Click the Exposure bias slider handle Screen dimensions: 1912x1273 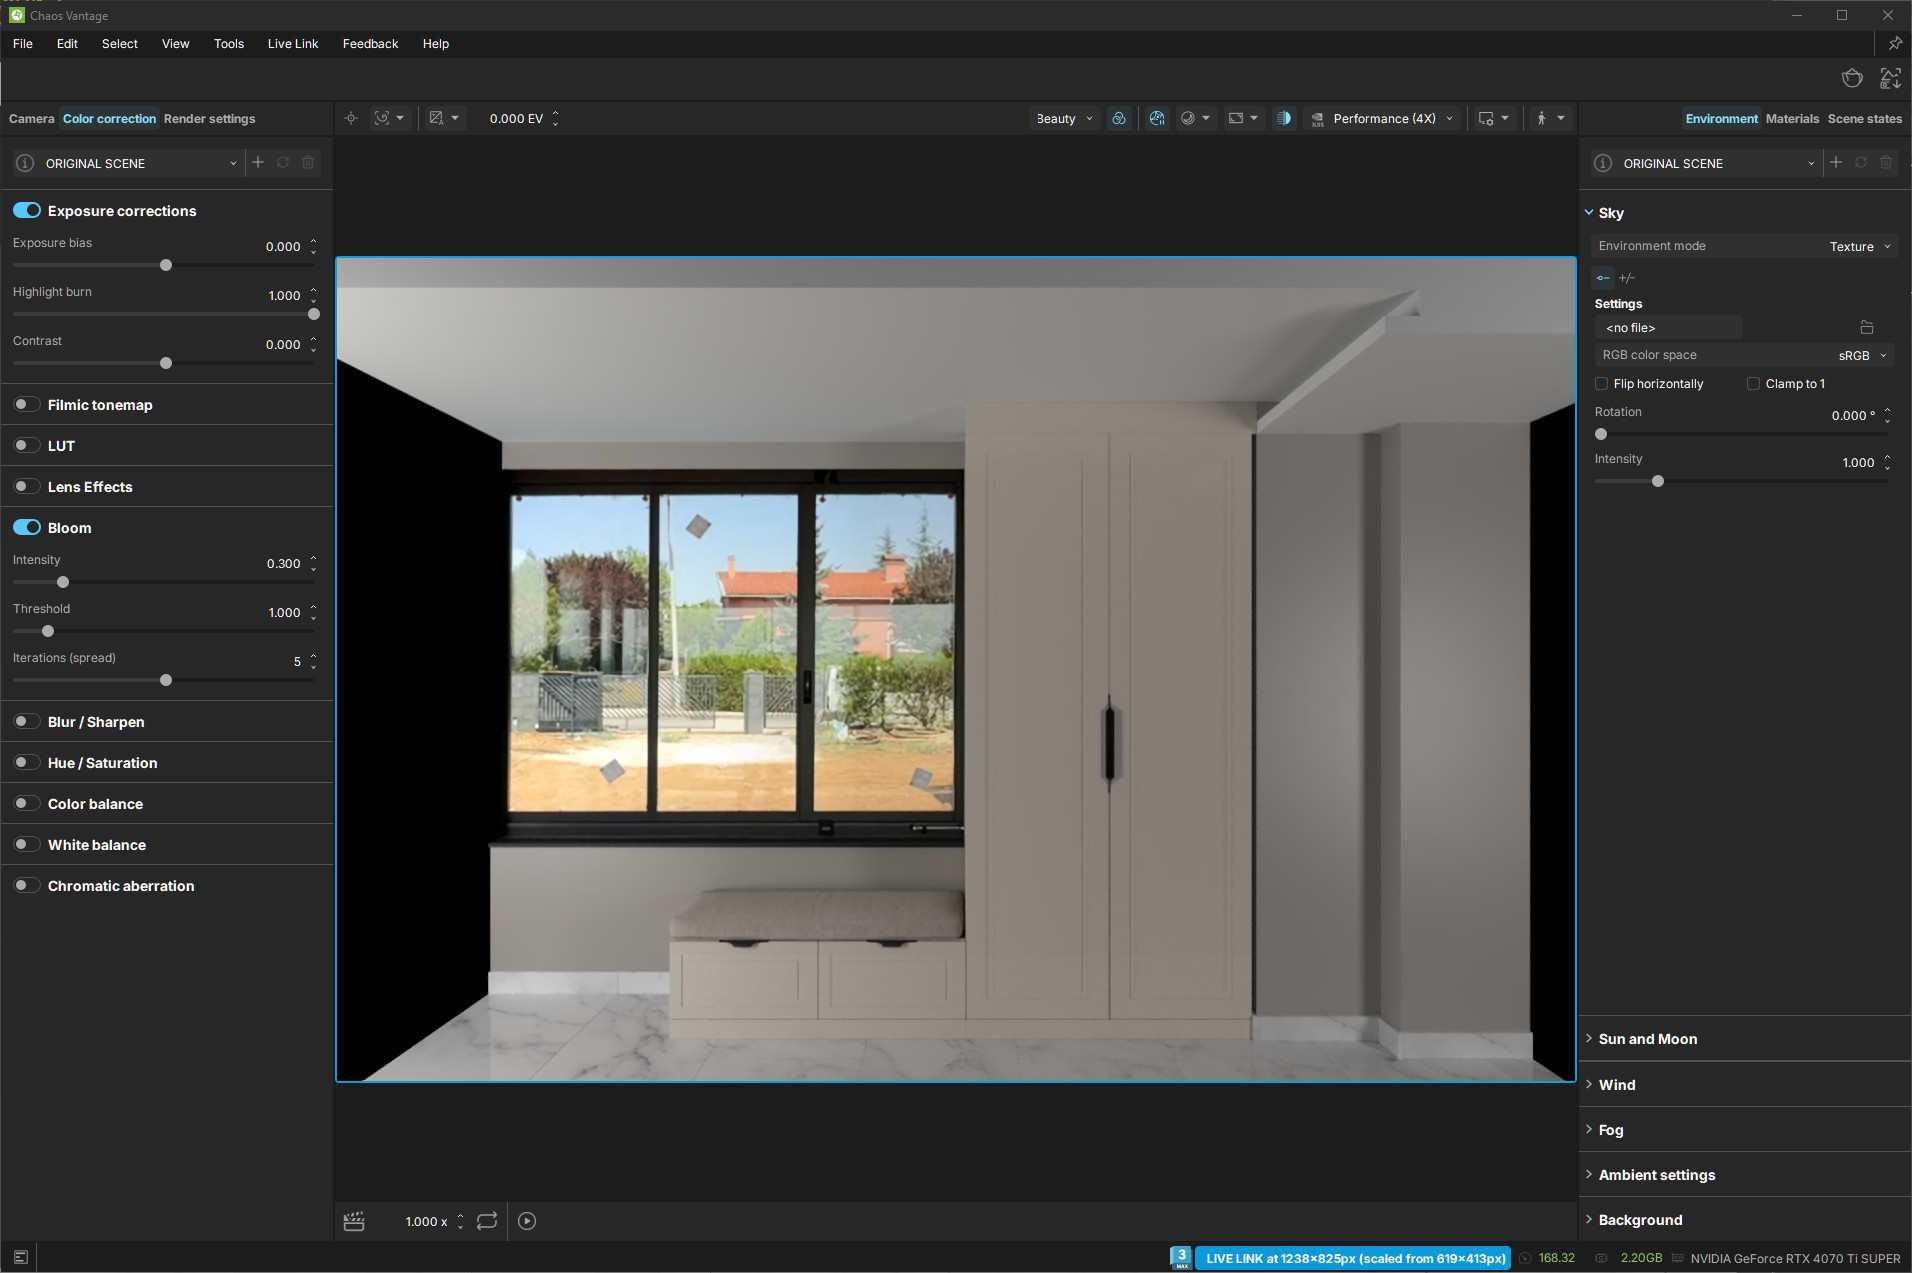click(x=166, y=265)
